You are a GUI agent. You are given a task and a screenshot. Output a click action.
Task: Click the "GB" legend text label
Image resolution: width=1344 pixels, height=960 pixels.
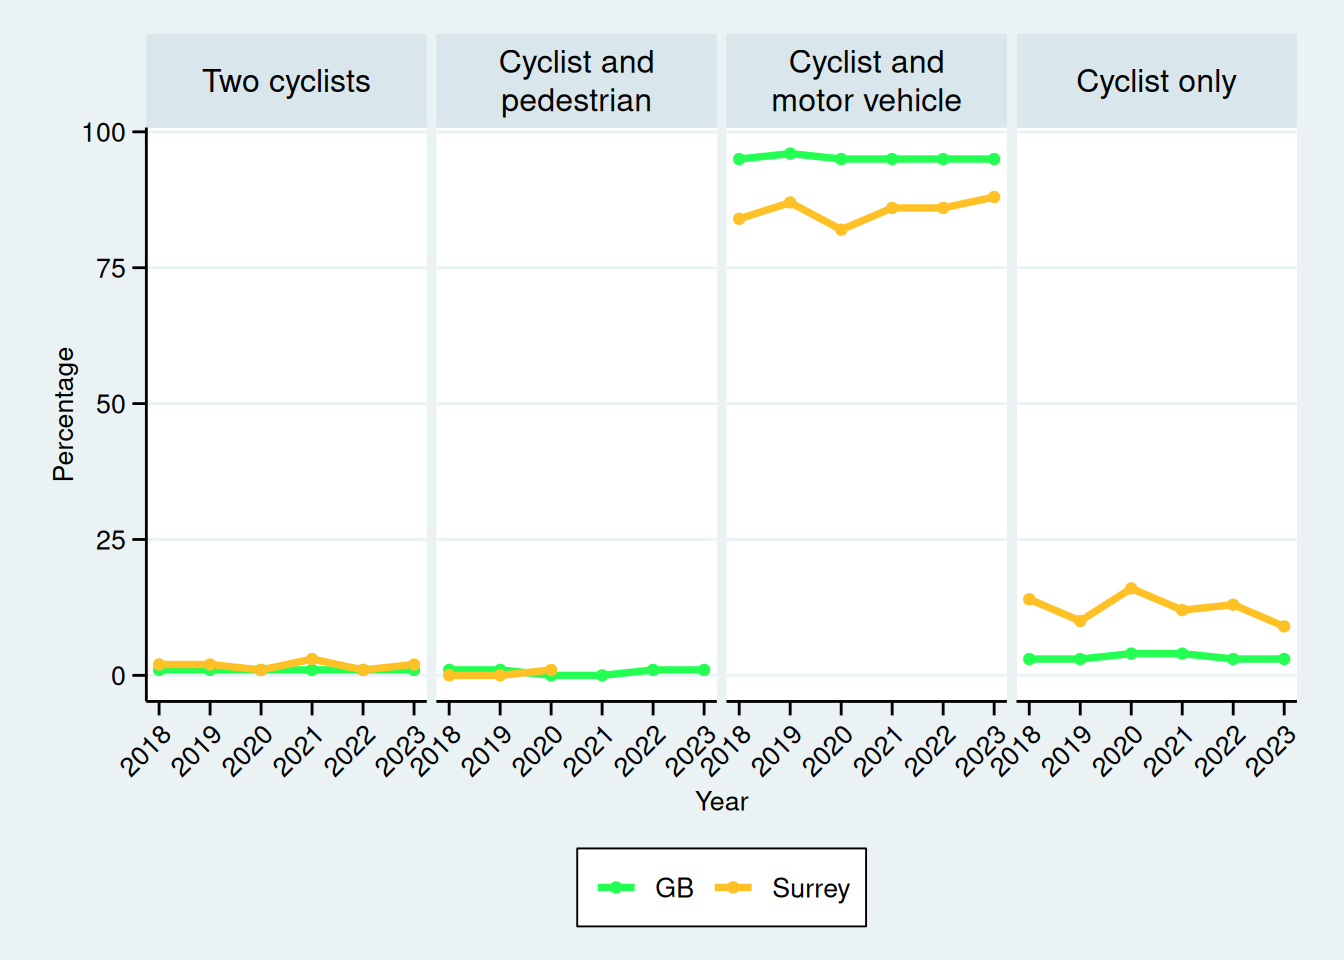674,888
